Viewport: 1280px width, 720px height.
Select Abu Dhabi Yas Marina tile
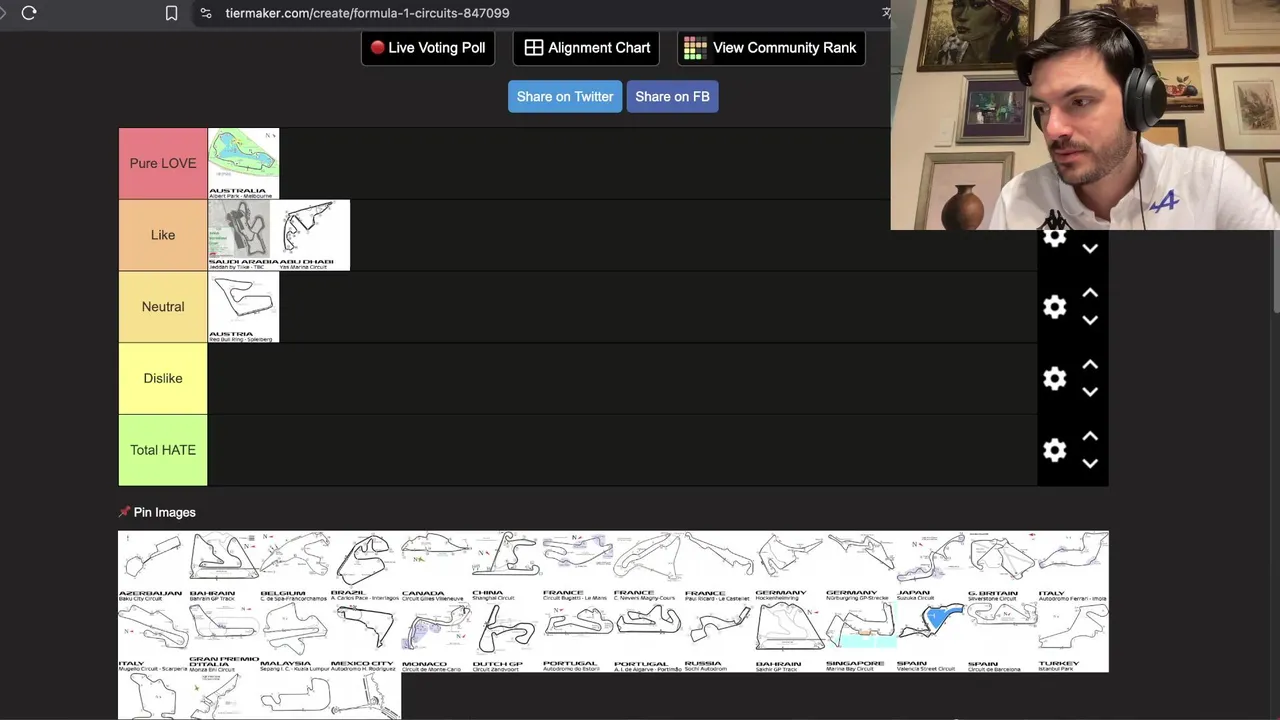pyautogui.click(x=314, y=235)
